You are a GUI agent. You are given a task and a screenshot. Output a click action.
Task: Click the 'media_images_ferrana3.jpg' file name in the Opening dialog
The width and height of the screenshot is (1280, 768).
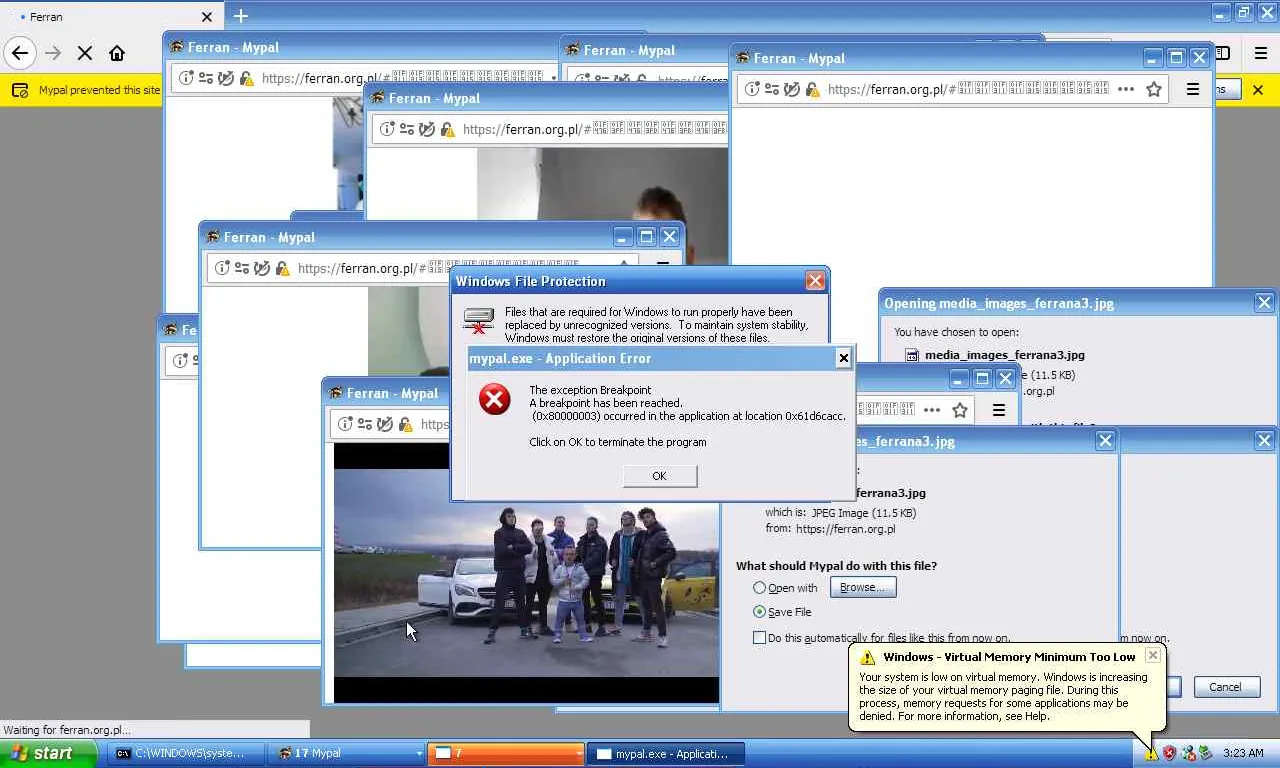click(x=1005, y=355)
